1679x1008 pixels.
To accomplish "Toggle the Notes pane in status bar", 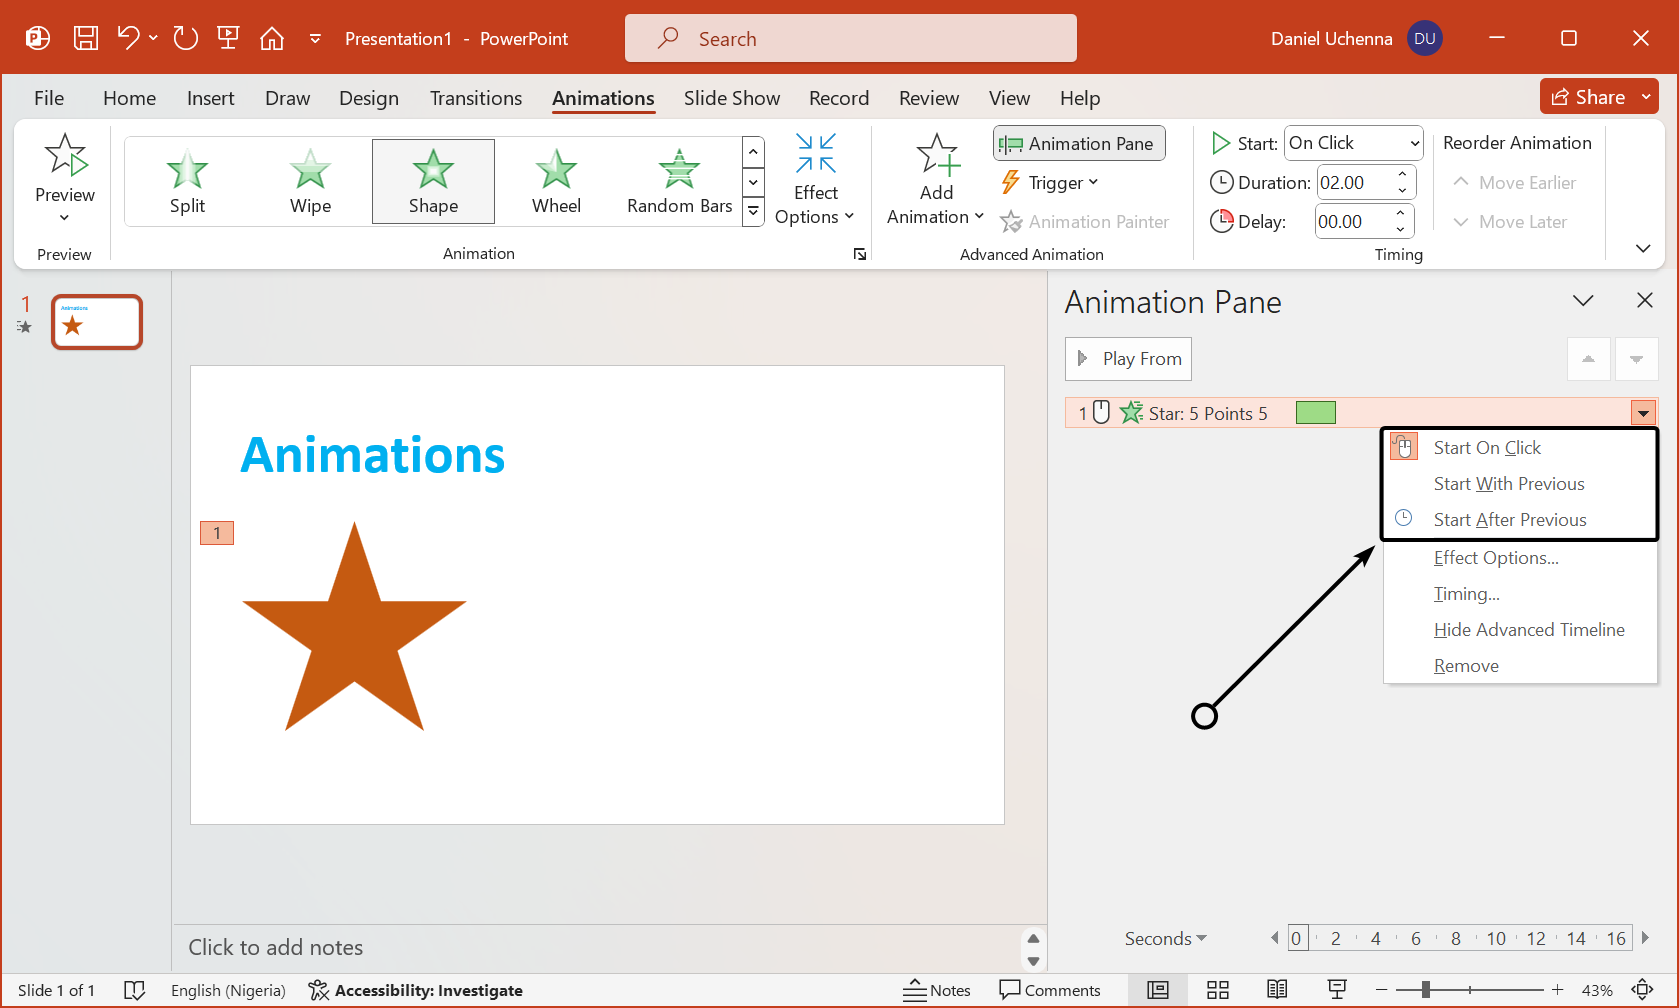I will click(937, 990).
